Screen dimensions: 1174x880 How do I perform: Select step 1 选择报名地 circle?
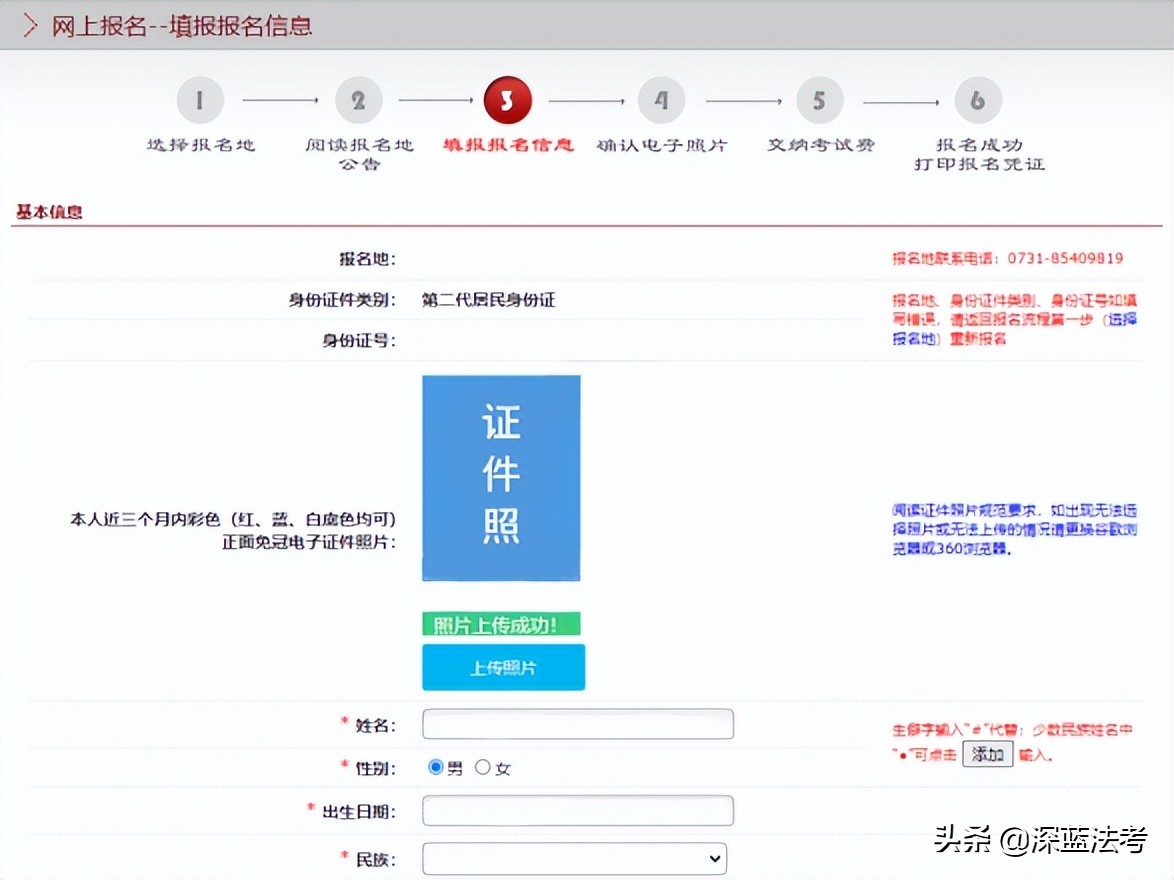[199, 100]
